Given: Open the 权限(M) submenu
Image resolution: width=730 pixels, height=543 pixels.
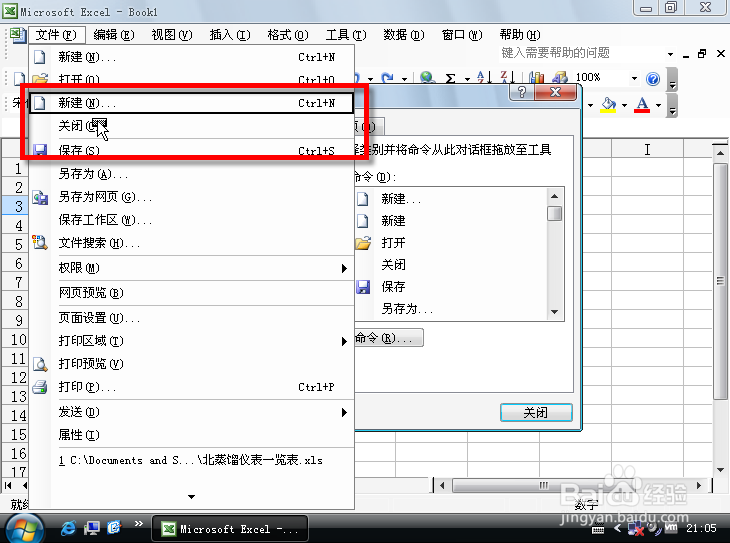Looking at the screenshot, I should (191, 268).
